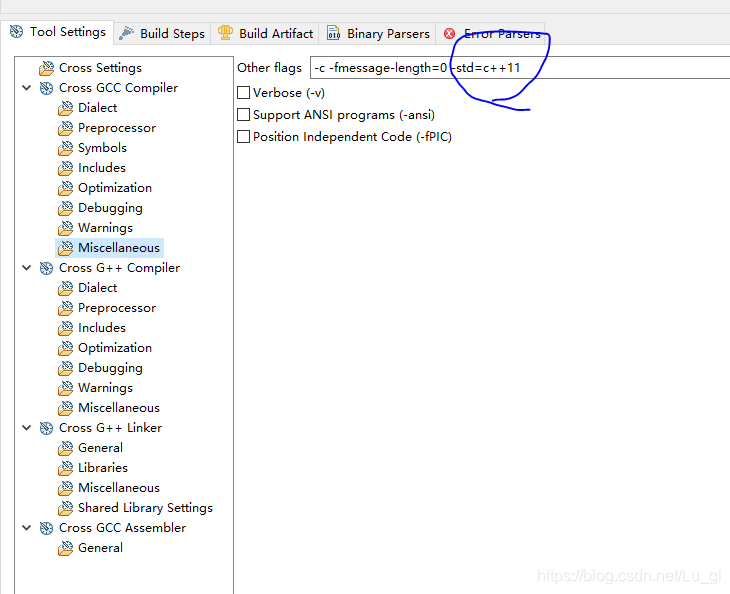Click the Cross Settings folder icon
Screen dimensions: 730x594
[47, 68]
